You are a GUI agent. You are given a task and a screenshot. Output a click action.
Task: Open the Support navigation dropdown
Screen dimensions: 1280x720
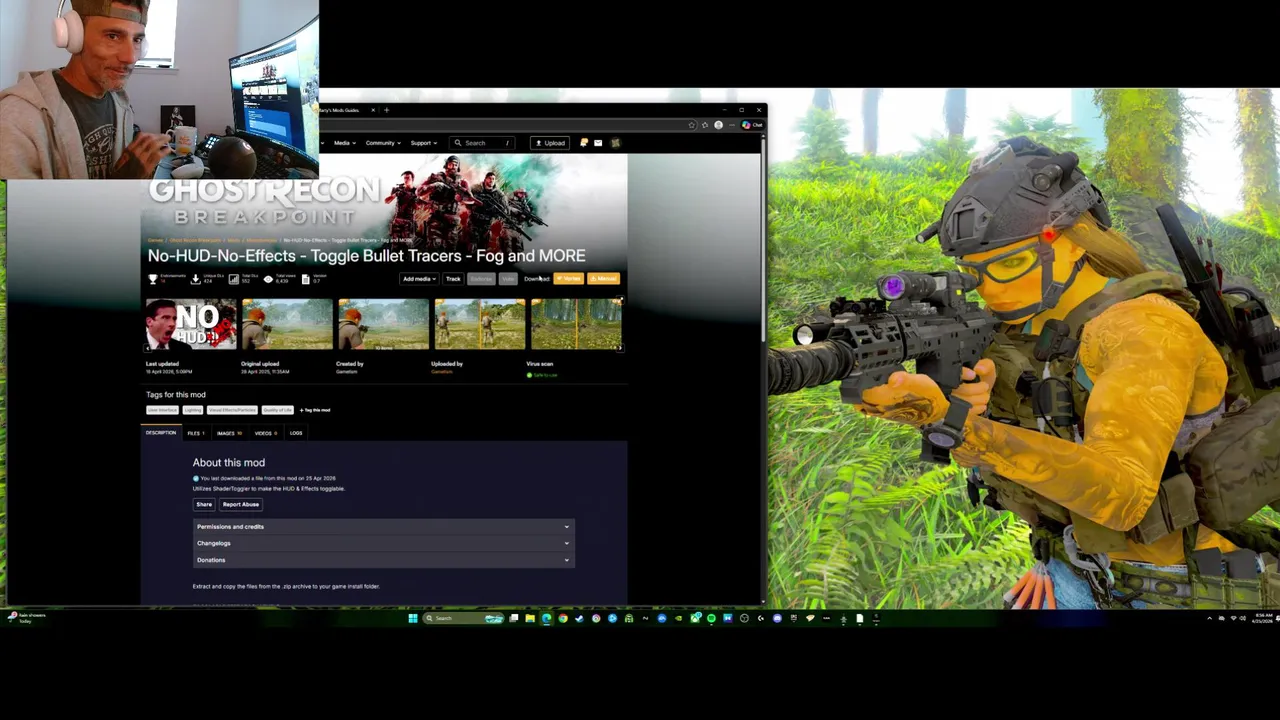pos(424,143)
